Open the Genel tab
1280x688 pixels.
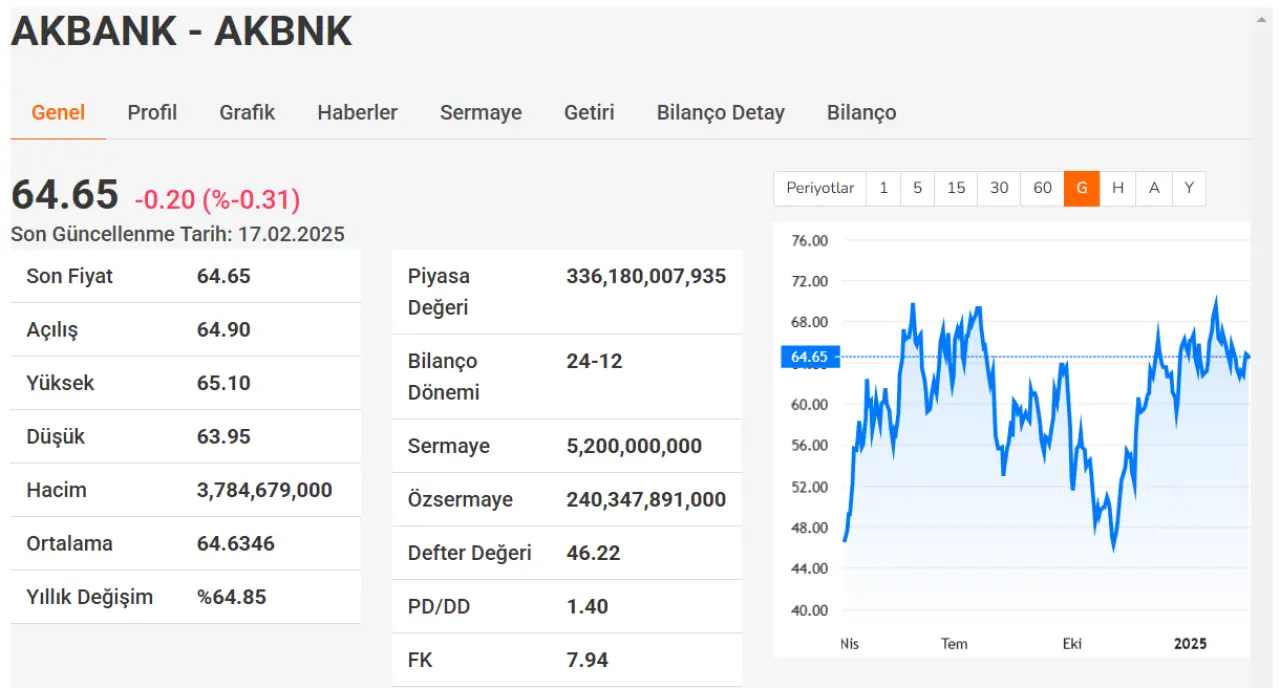[x=58, y=113]
